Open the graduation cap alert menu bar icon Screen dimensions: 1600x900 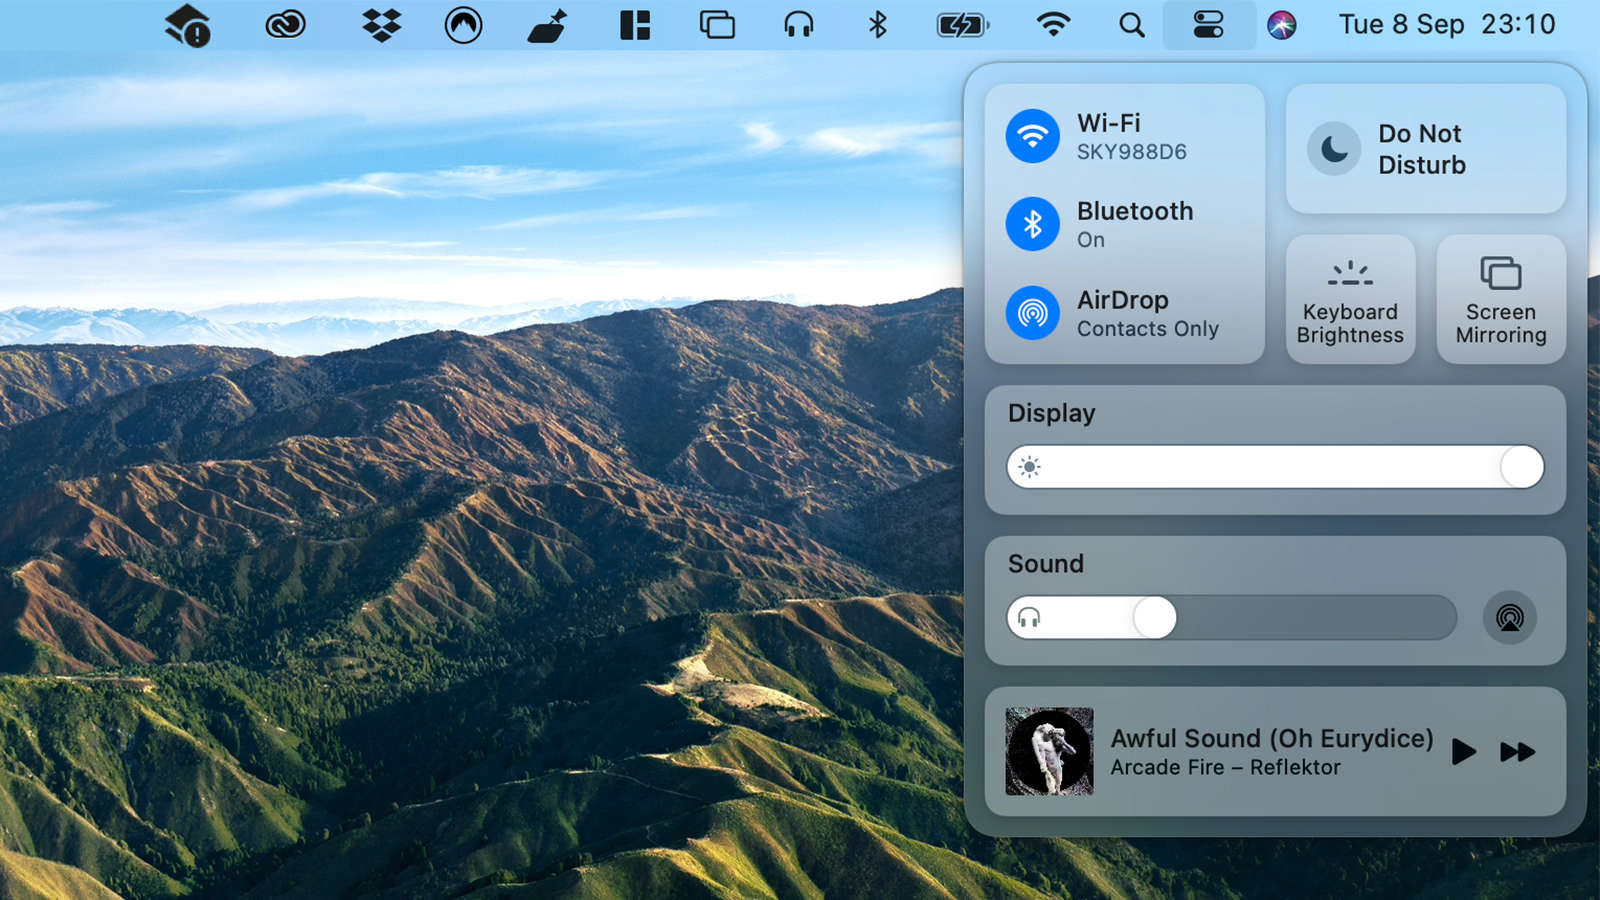click(x=187, y=25)
